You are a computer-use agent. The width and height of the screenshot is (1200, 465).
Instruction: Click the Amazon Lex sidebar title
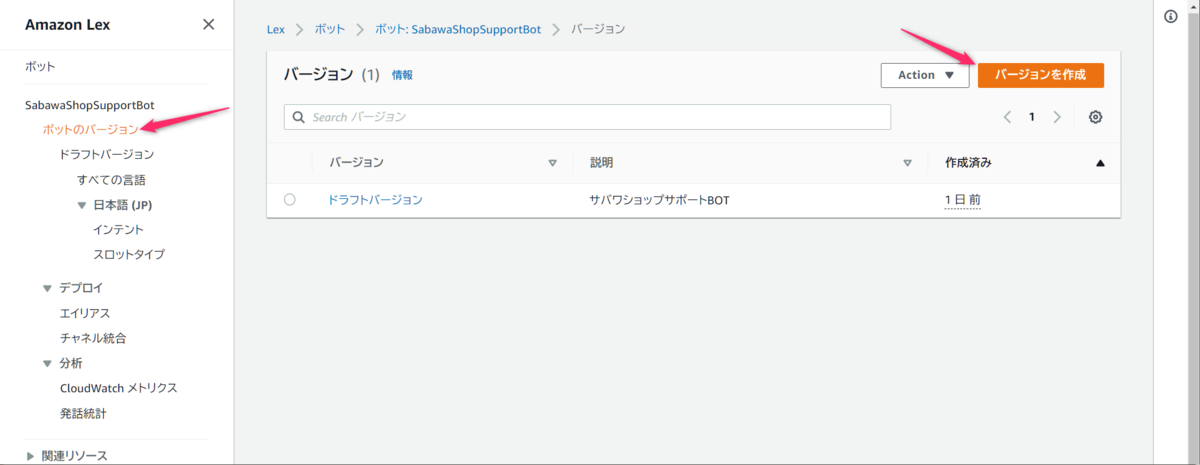69,24
